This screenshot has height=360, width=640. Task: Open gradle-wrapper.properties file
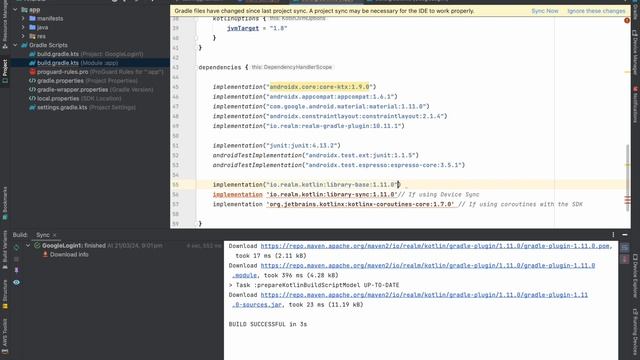click(91, 90)
